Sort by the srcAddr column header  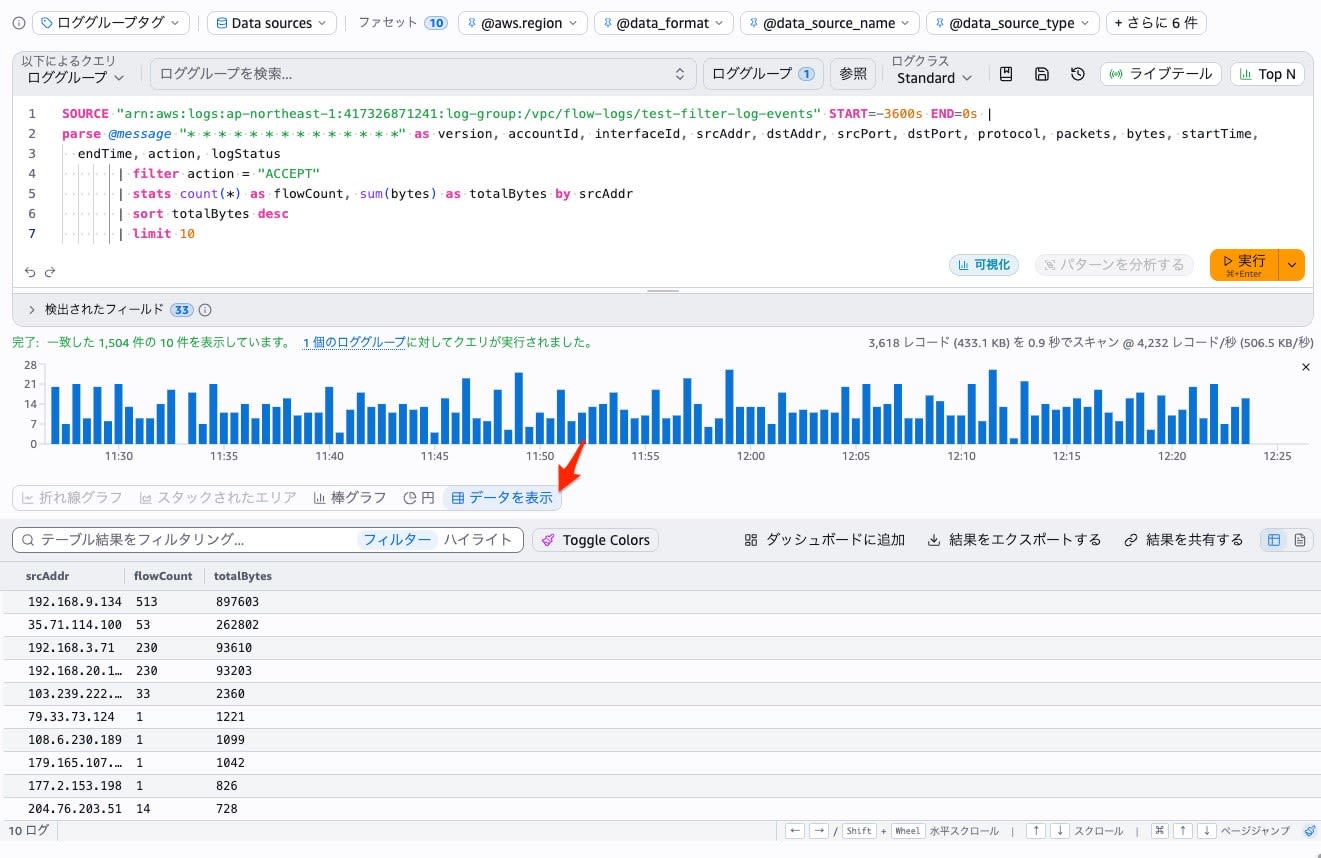pos(47,576)
